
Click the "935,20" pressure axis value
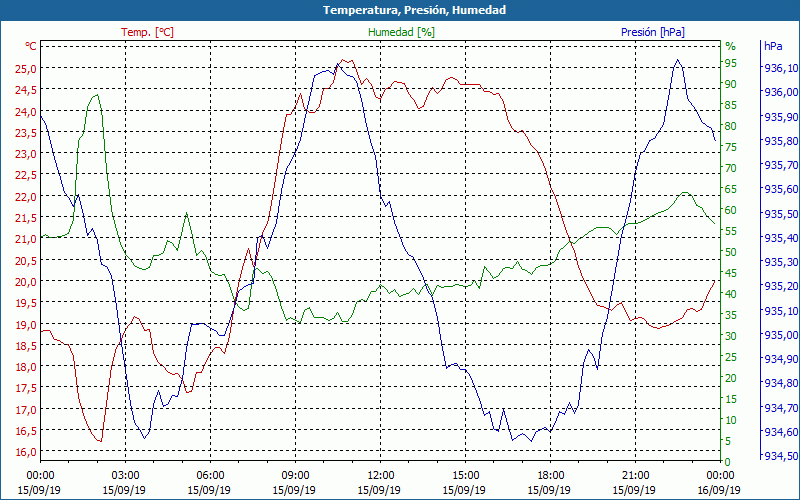[781, 286]
